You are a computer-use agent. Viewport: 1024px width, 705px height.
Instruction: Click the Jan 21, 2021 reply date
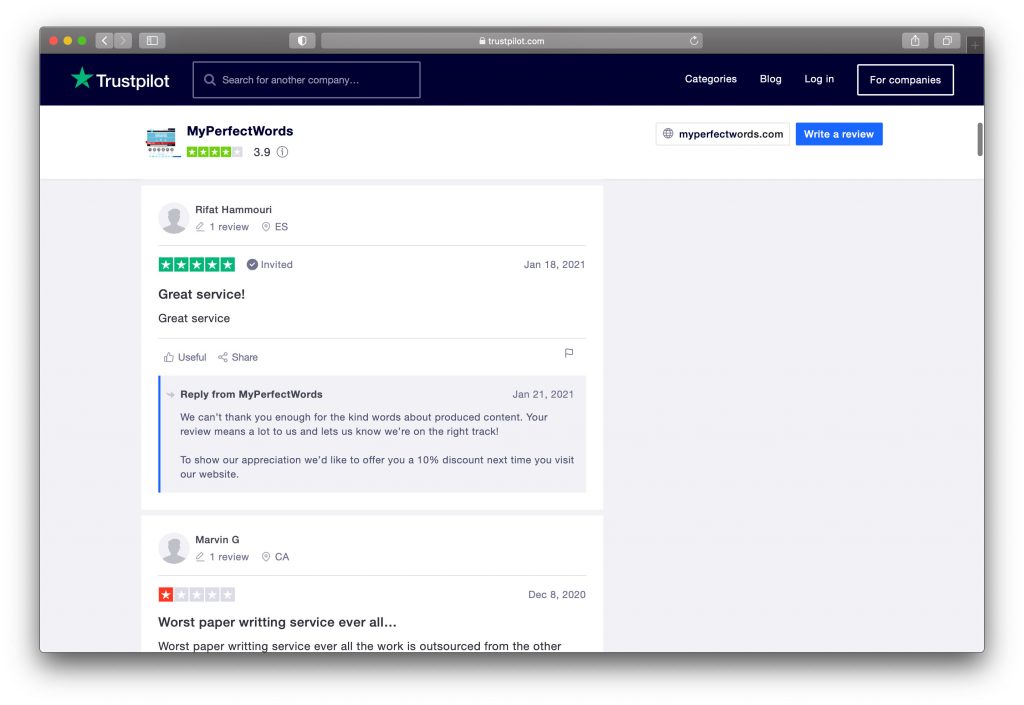point(543,394)
